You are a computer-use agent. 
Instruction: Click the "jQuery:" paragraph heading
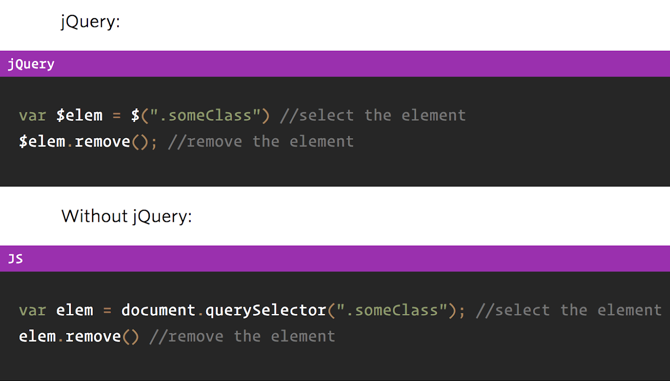point(91,21)
